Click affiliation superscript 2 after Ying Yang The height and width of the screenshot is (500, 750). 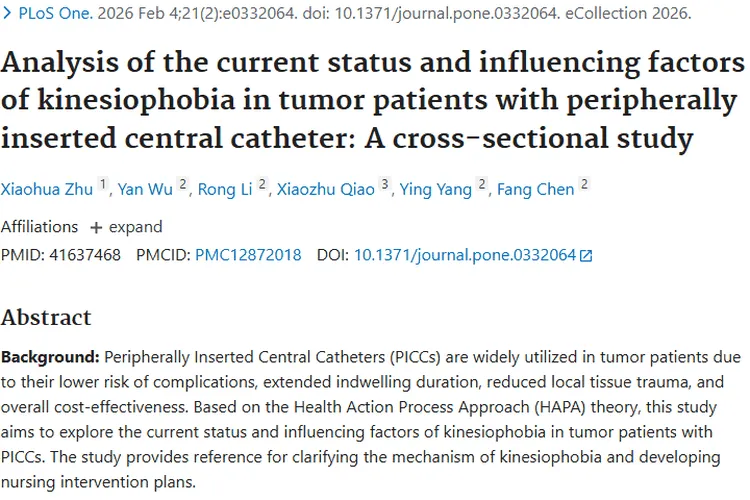coord(482,185)
